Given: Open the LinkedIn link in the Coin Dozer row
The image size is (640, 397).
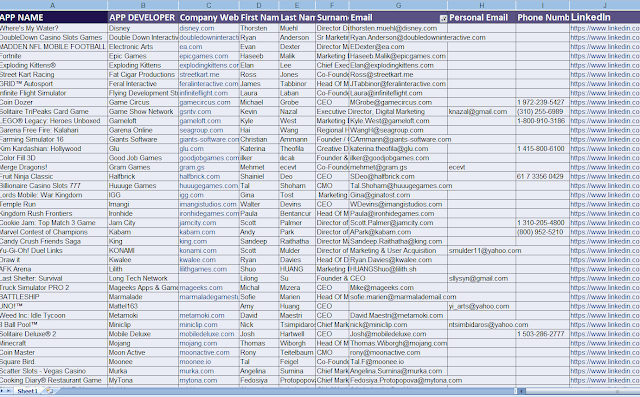Looking at the screenshot, I should click(605, 102).
